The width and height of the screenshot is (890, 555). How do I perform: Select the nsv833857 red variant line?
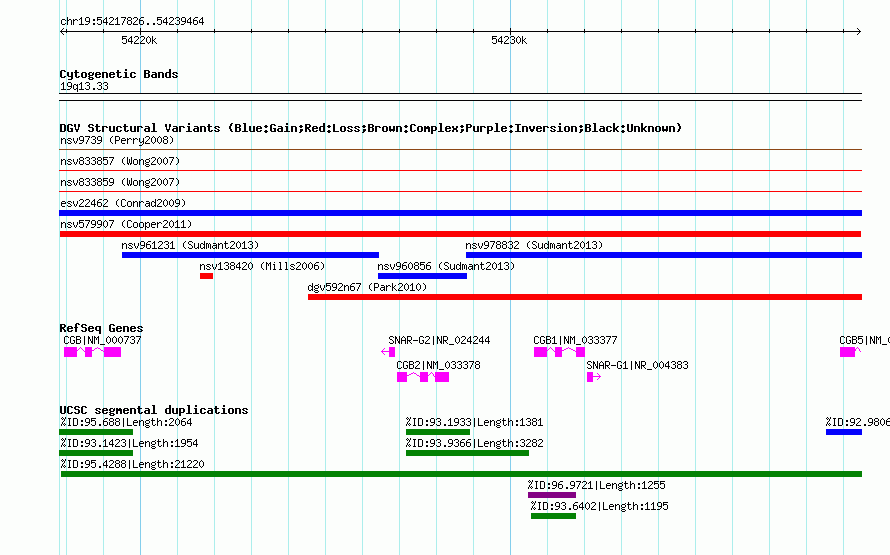(x=460, y=170)
